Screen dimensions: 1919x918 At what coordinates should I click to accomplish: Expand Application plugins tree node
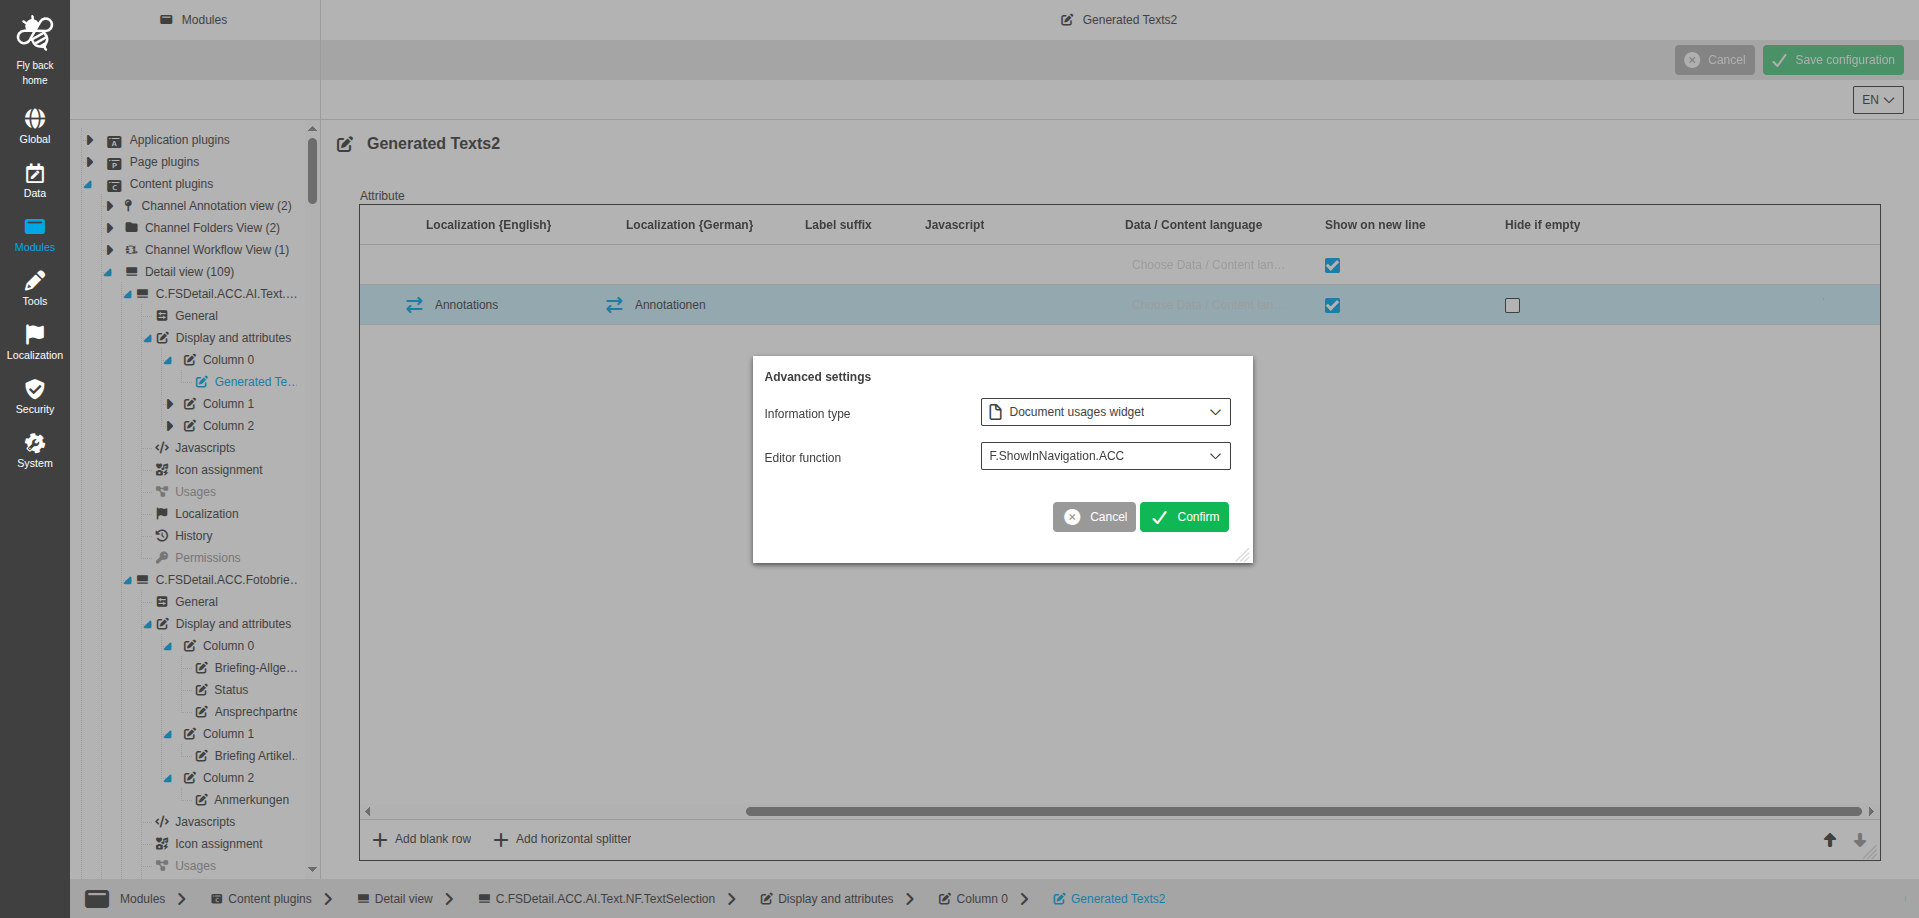pyautogui.click(x=90, y=140)
